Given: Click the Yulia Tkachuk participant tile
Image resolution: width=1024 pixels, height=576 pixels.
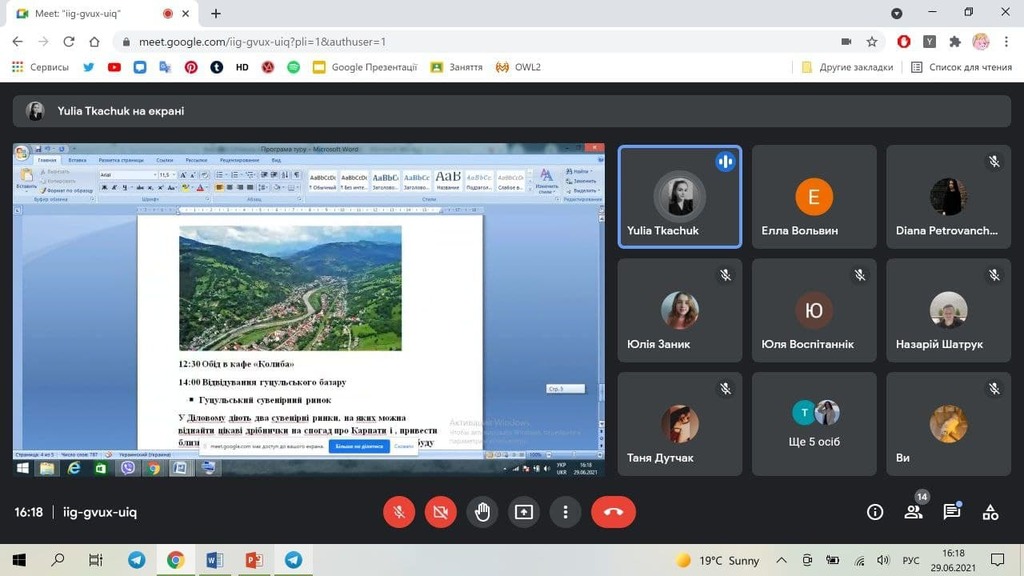Looking at the screenshot, I should point(679,197).
